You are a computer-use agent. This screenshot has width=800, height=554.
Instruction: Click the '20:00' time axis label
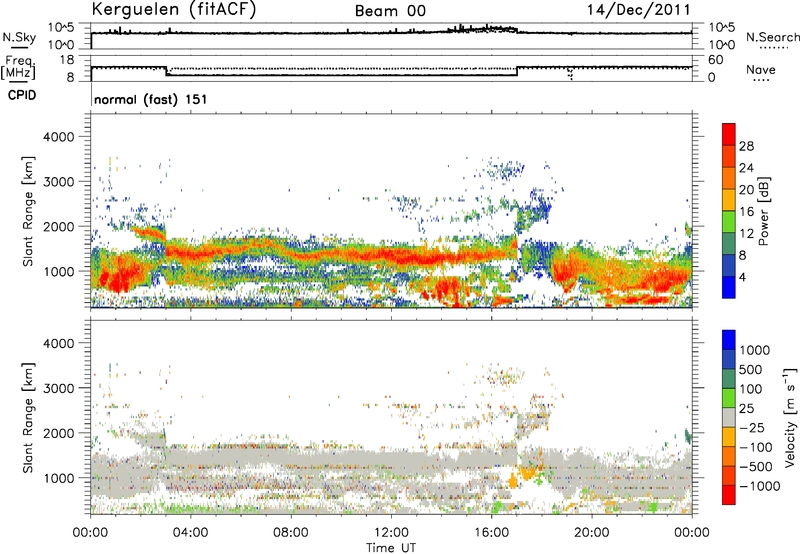pos(592,533)
